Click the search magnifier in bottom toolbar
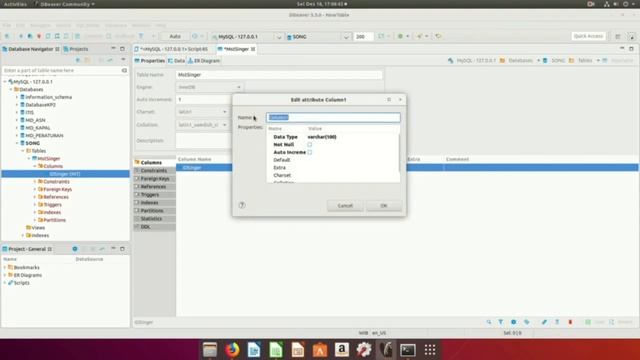The width and height of the screenshot is (640, 360). click(489, 322)
